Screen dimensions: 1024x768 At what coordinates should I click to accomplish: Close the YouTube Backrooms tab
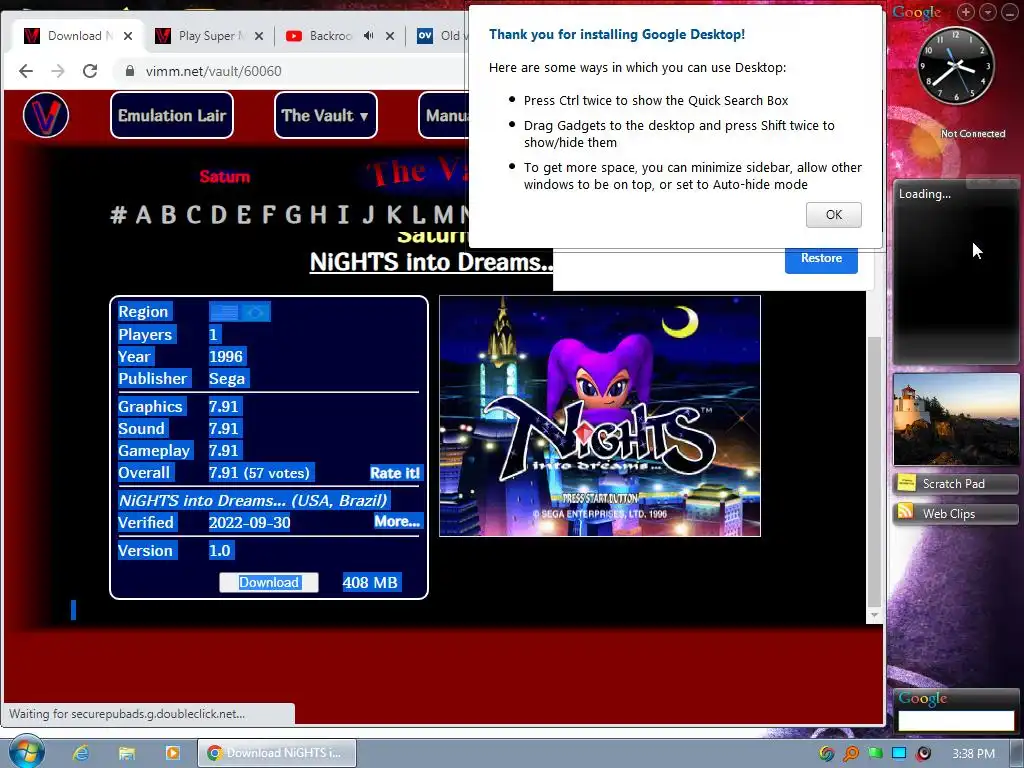(390, 36)
